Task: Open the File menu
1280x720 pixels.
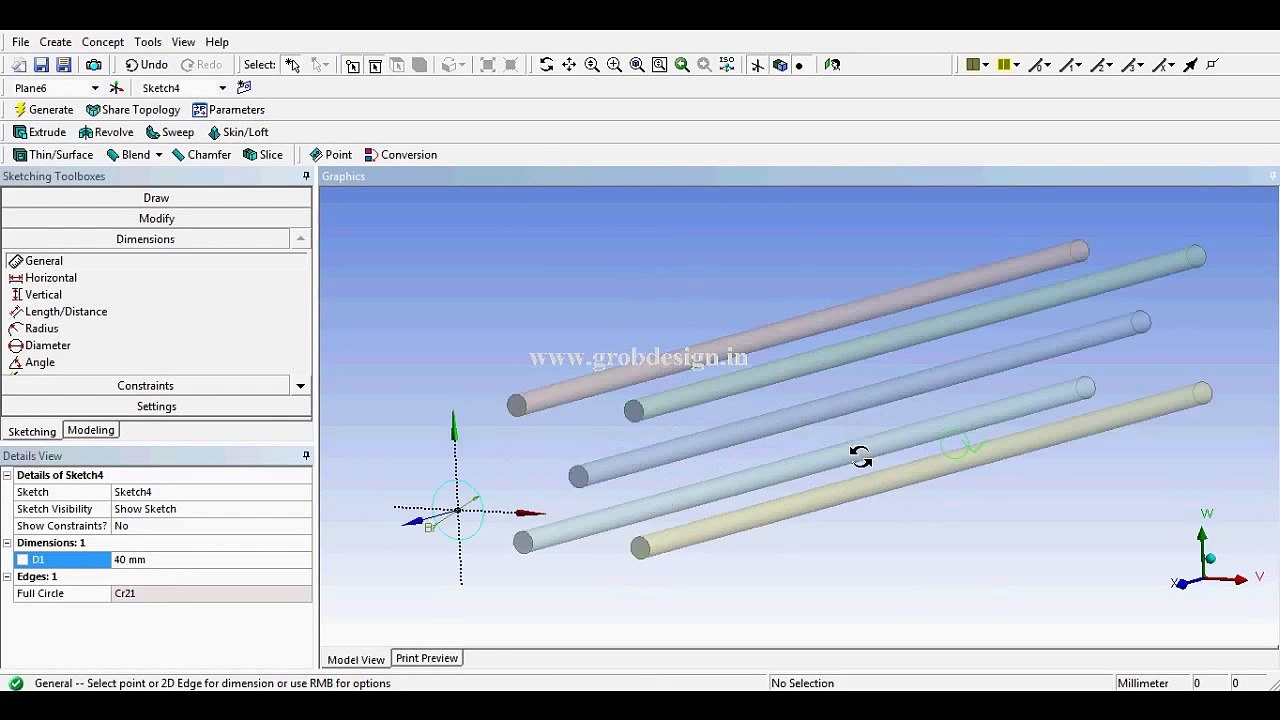Action: 20,42
